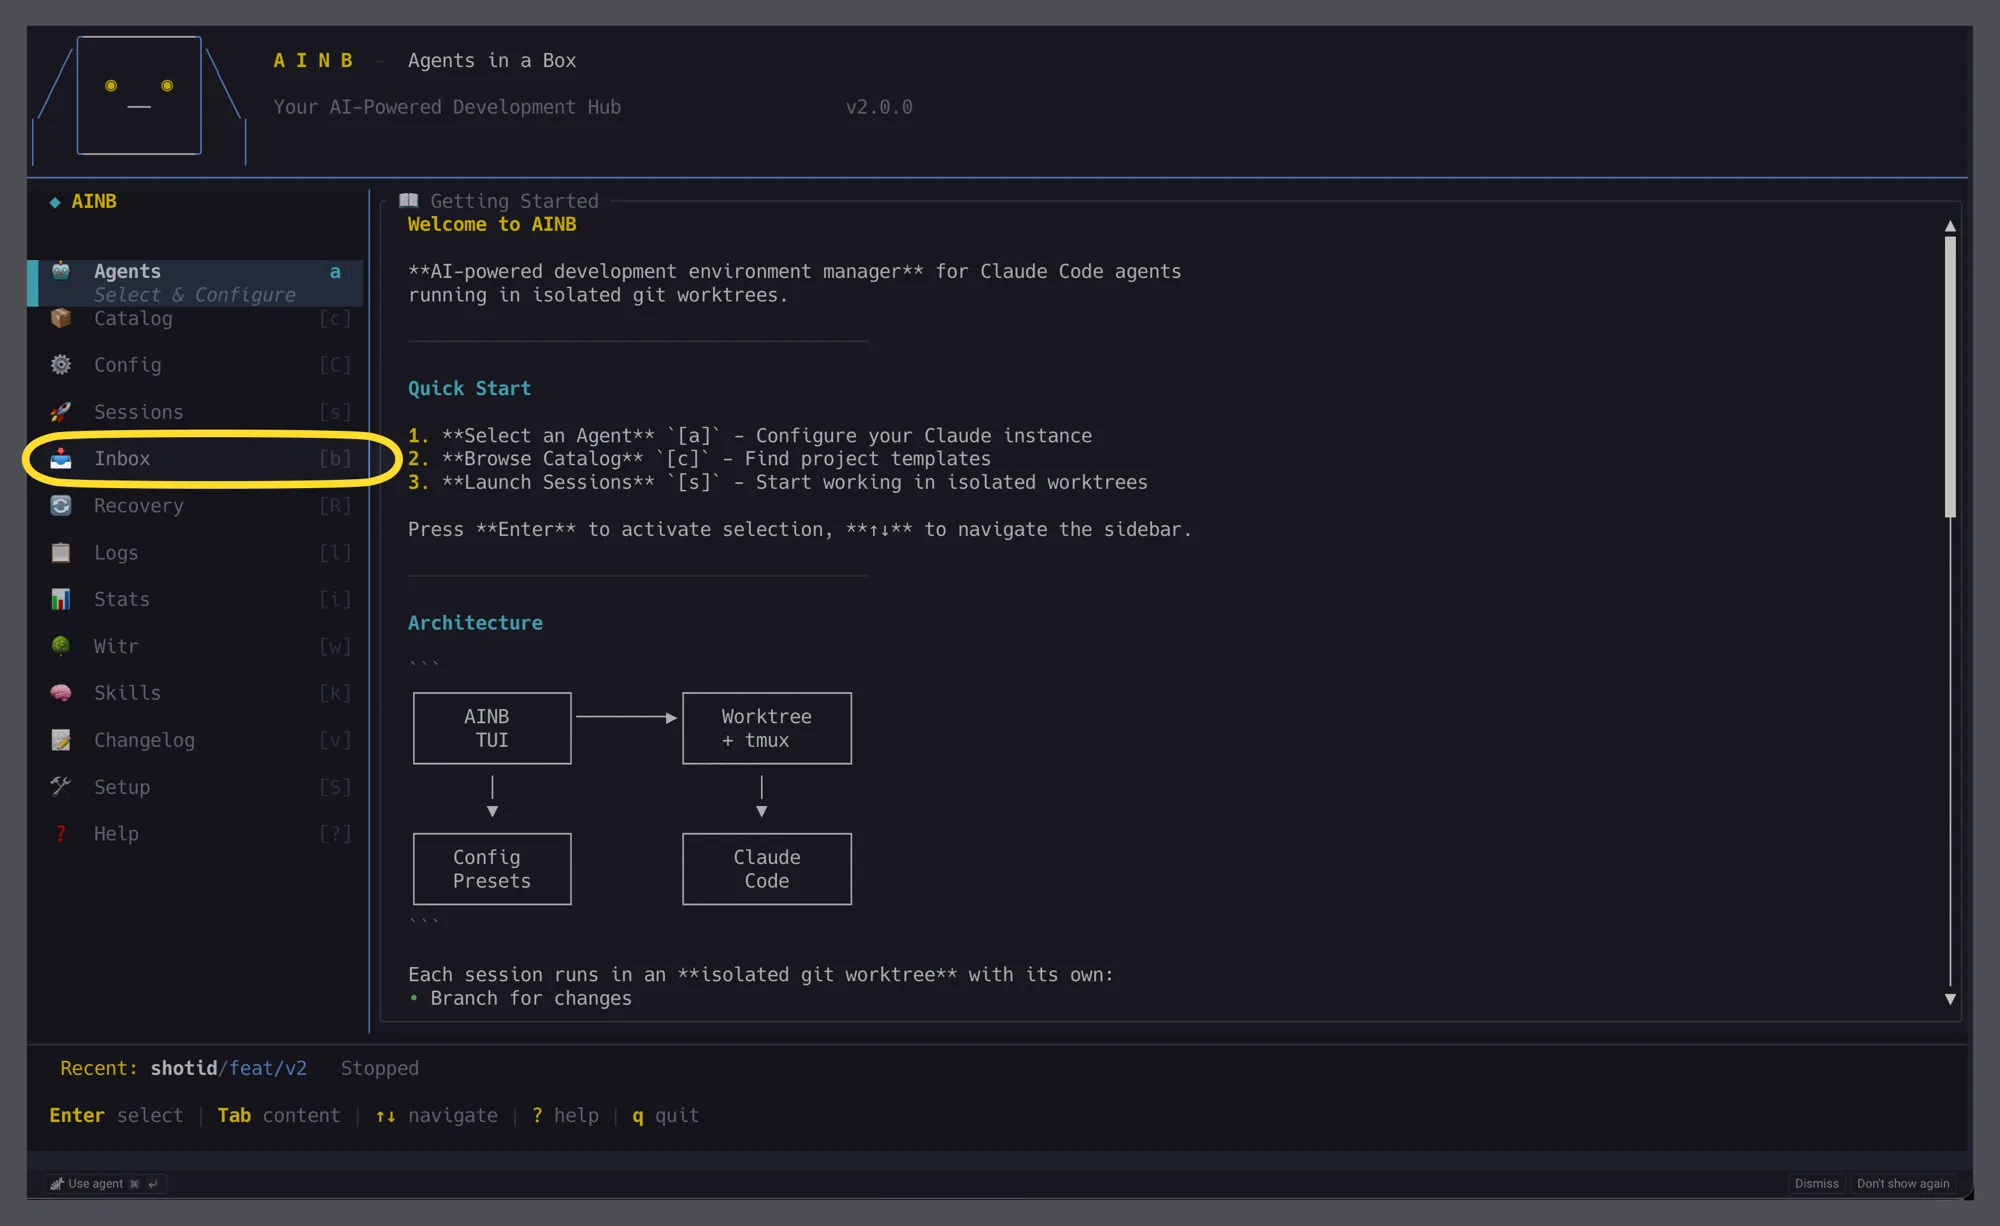Click the 'AINB TUI' diagram box

pyautogui.click(x=492, y=728)
